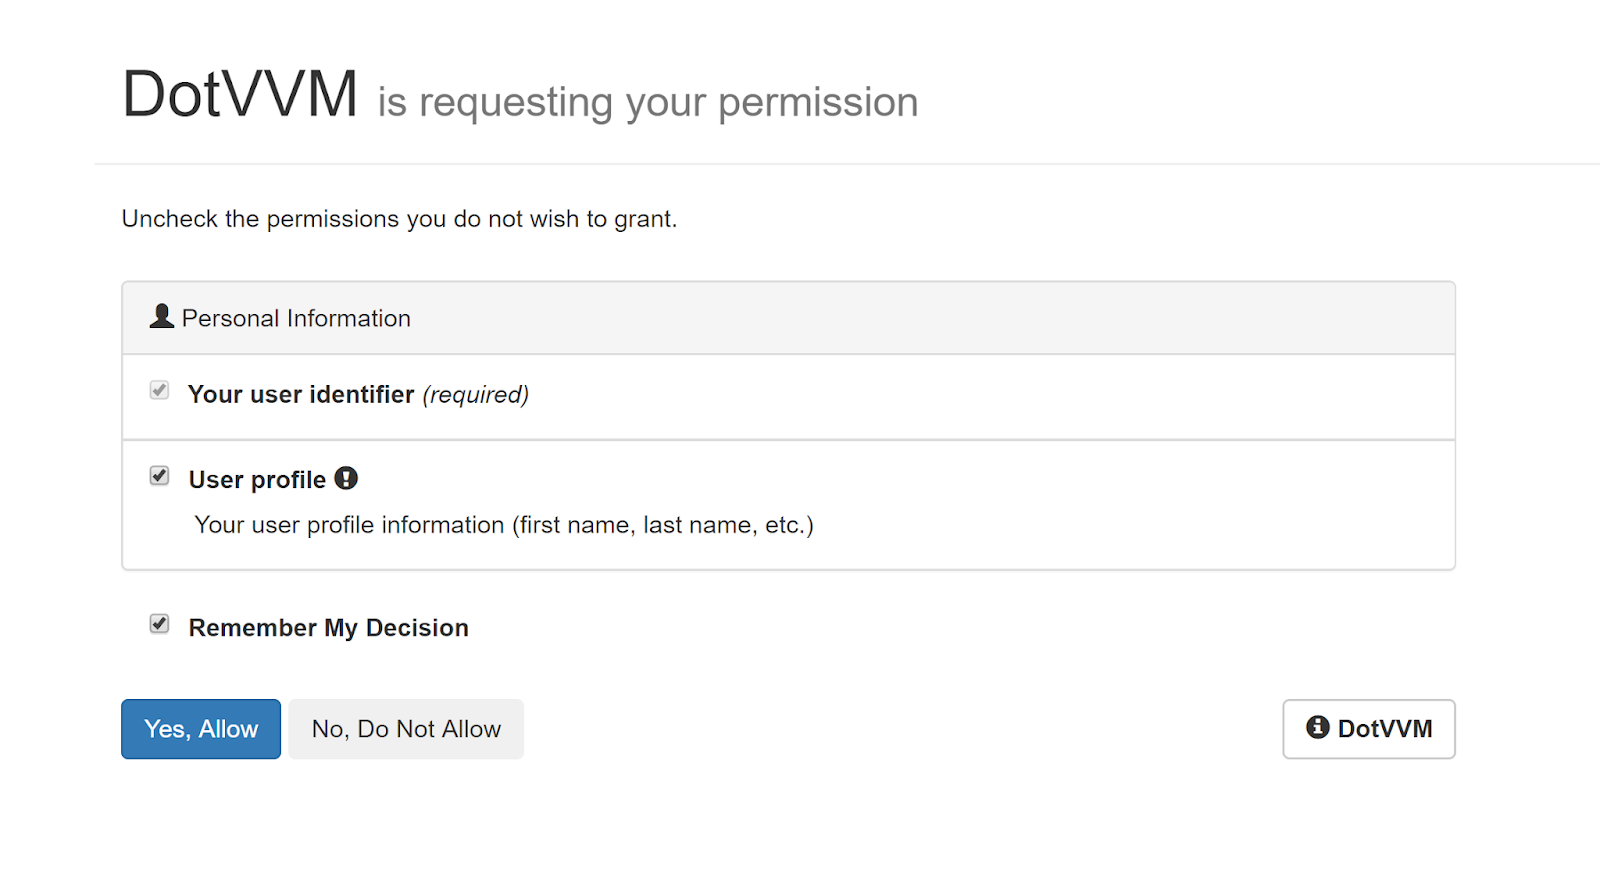Click the info icon inside DotVVM button
This screenshot has width=1600, height=884.
pyautogui.click(x=1317, y=728)
